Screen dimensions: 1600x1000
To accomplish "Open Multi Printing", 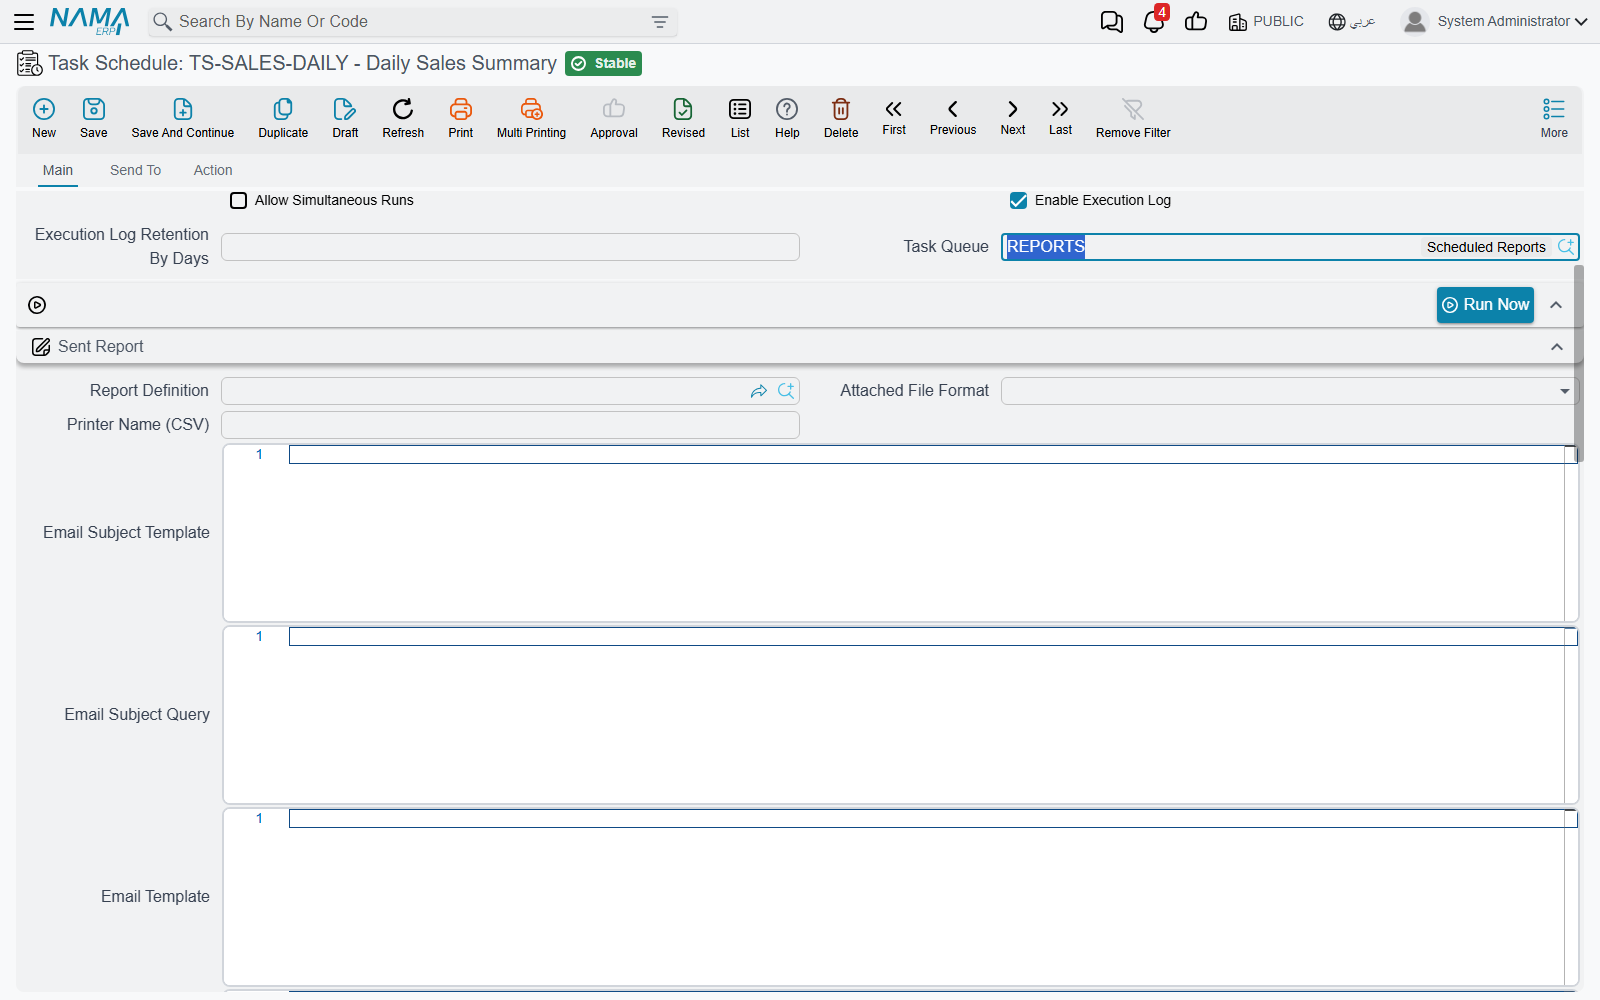I will pyautogui.click(x=531, y=118).
